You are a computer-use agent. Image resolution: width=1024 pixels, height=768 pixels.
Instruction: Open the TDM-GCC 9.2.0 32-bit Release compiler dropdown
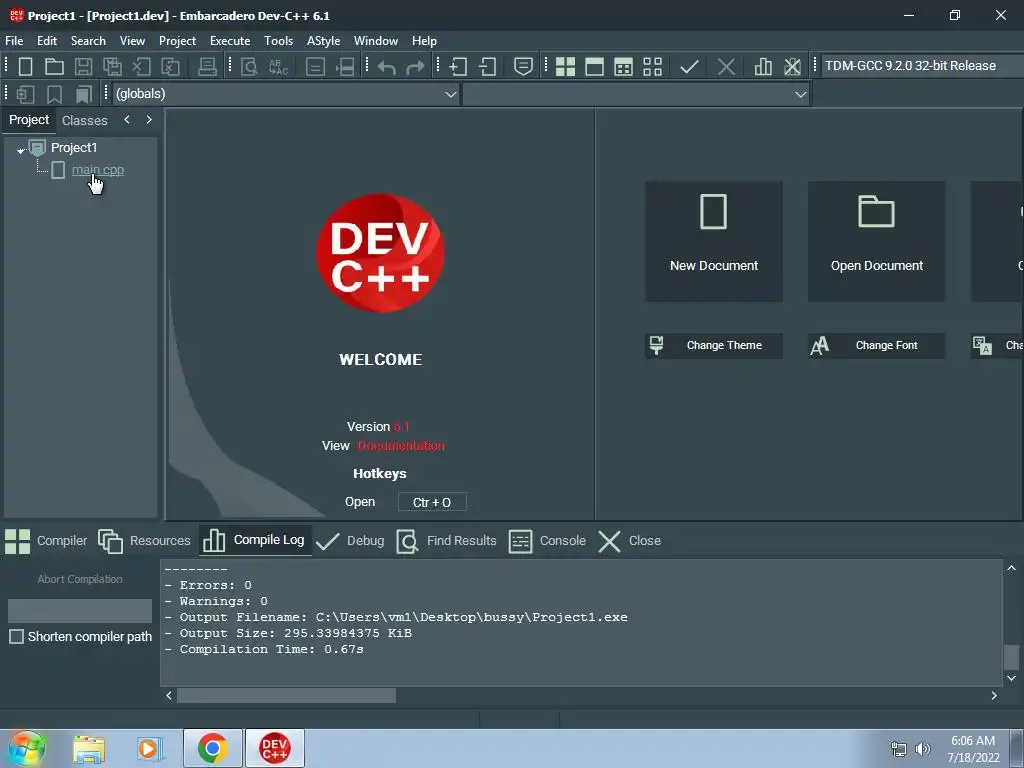coord(922,66)
